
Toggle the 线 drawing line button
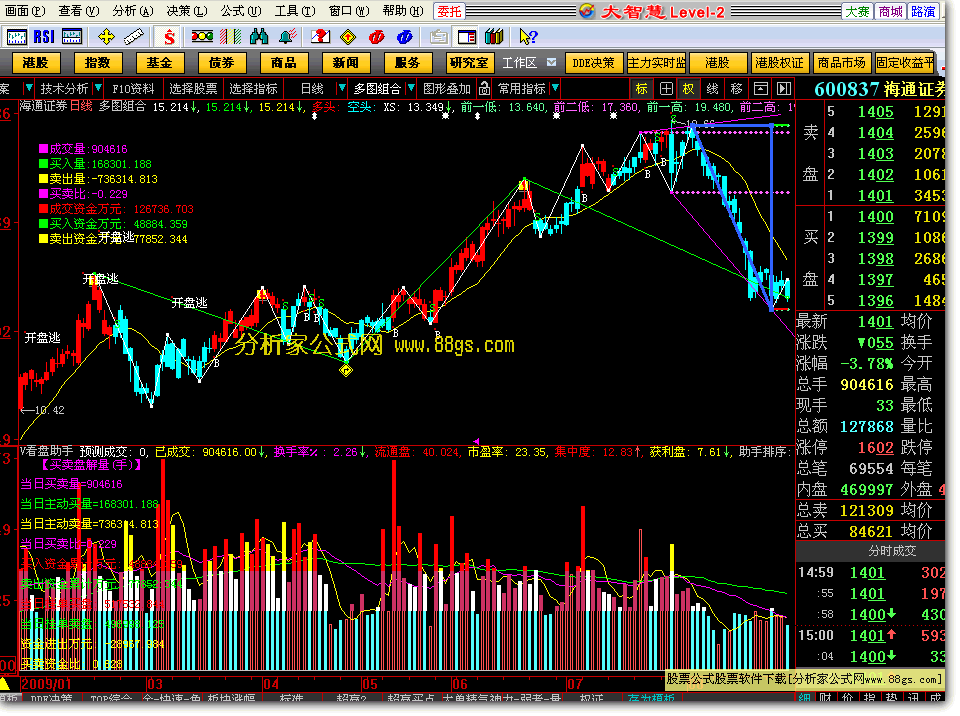(713, 89)
